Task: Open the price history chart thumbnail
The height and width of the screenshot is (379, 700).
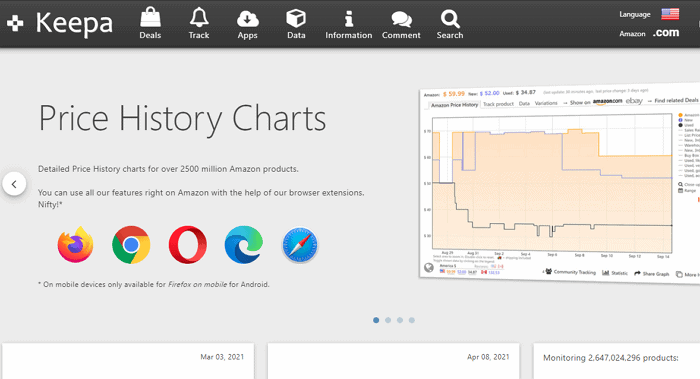Action: pos(559,183)
